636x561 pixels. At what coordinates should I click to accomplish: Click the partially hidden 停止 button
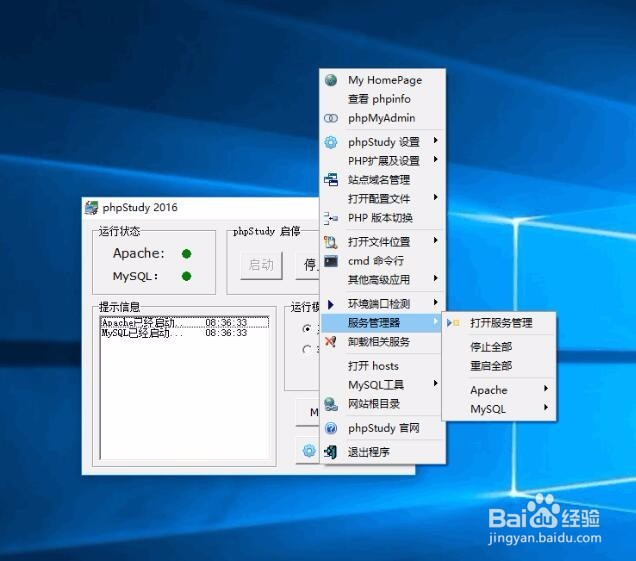[308, 265]
